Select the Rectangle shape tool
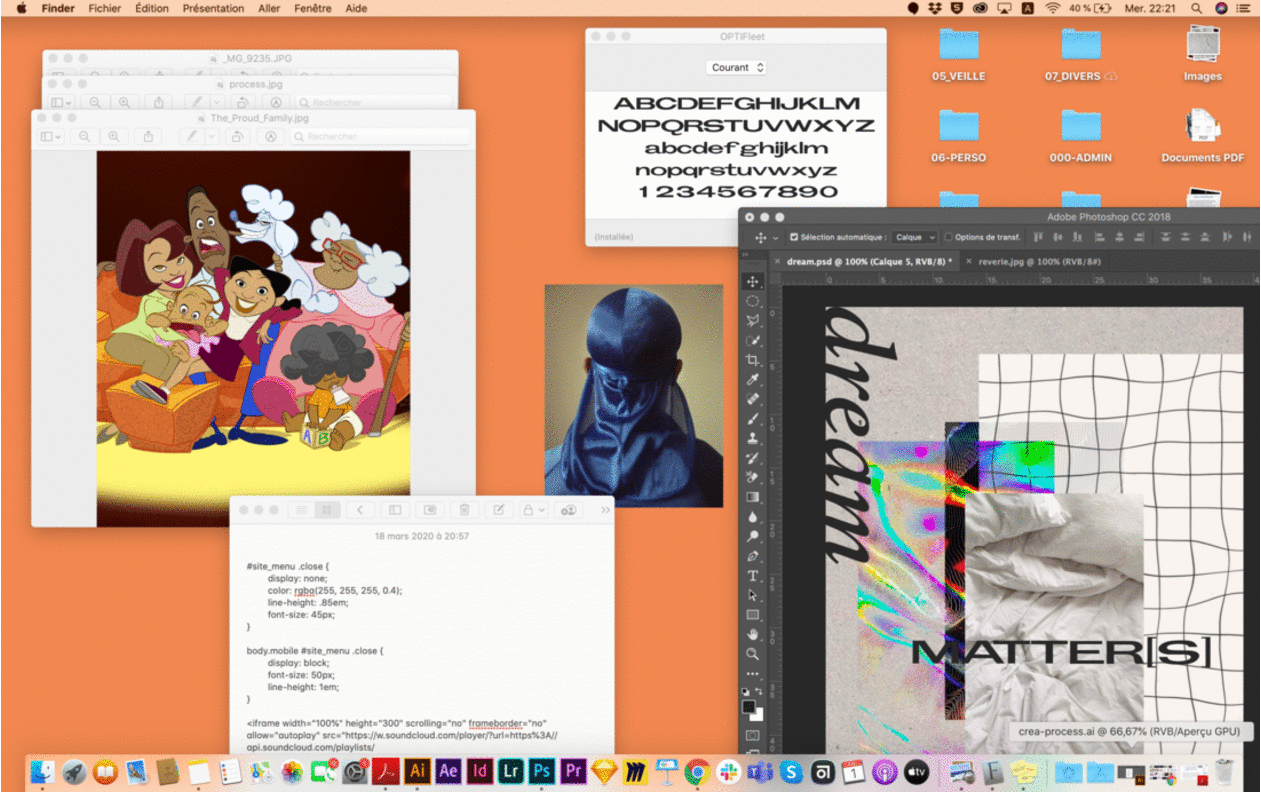 pyautogui.click(x=753, y=615)
